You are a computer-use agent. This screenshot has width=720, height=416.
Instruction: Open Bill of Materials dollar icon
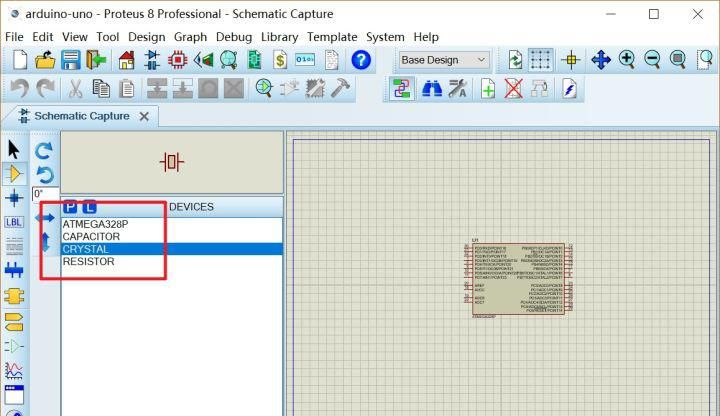pos(280,60)
